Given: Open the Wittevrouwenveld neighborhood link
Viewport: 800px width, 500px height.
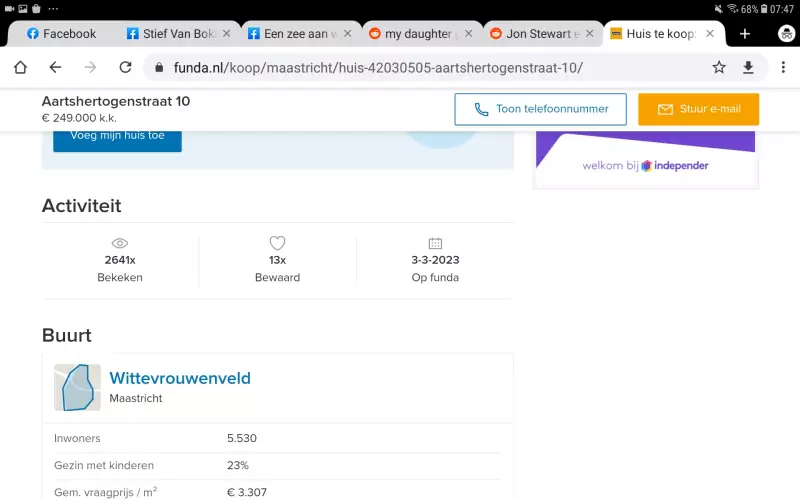Looking at the screenshot, I should pyautogui.click(x=180, y=378).
